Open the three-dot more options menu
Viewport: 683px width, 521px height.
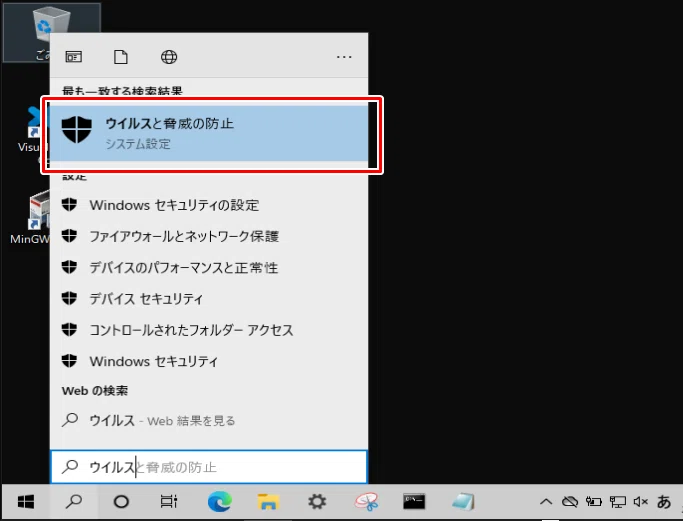point(344,57)
